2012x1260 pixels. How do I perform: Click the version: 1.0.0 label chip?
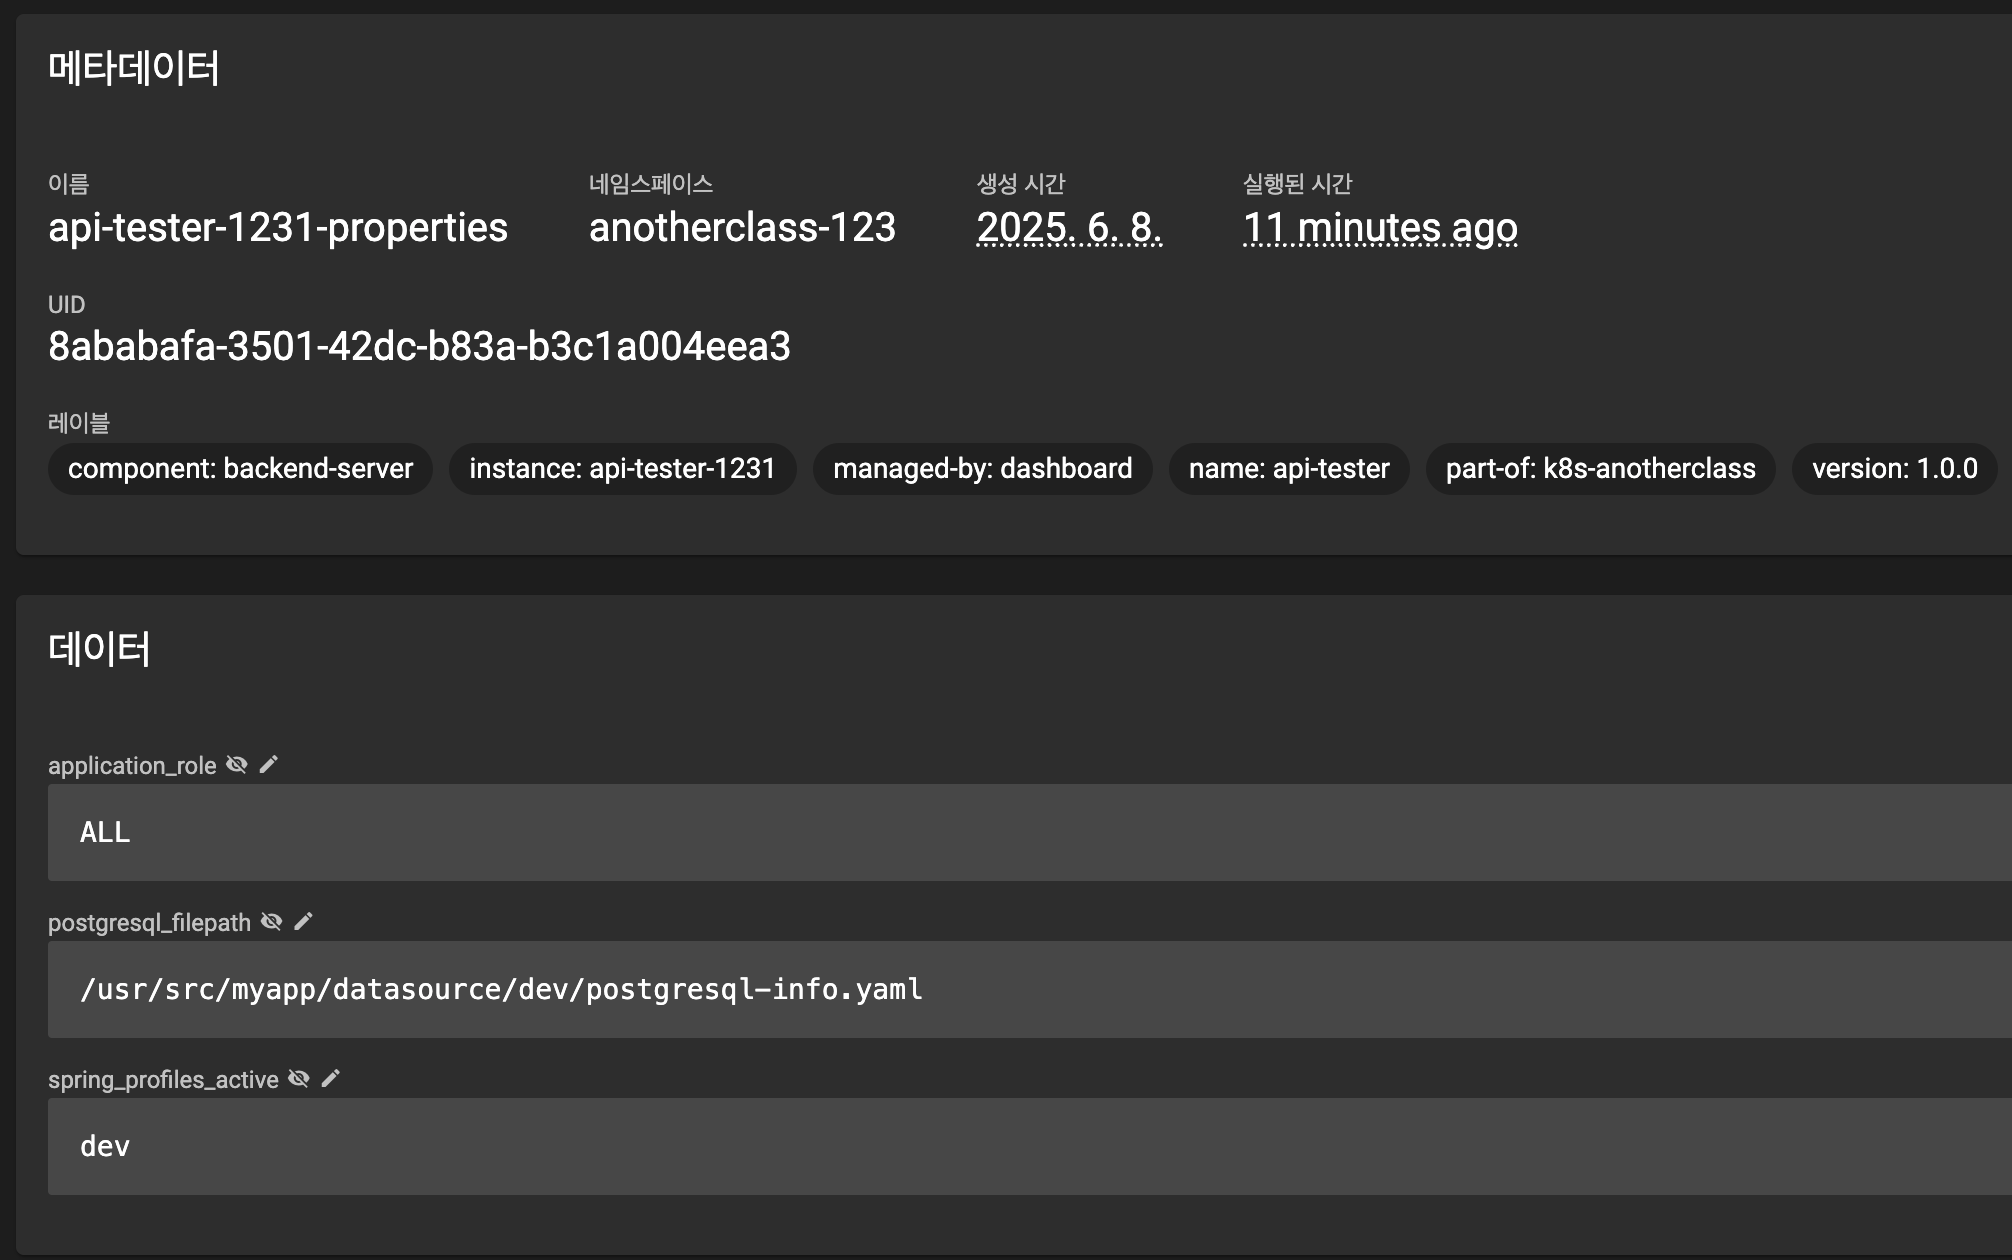click(1894, 469)
